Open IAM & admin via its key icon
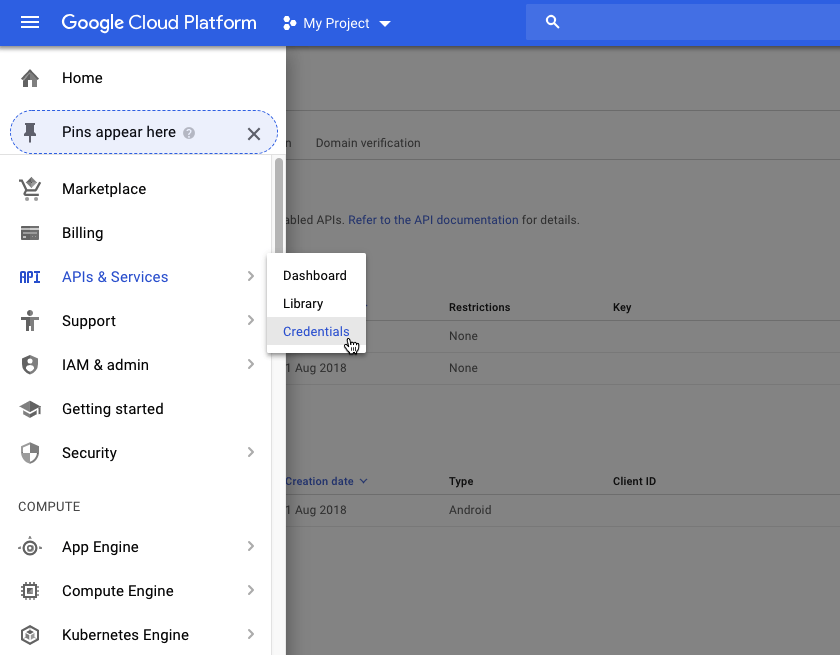 29,364
